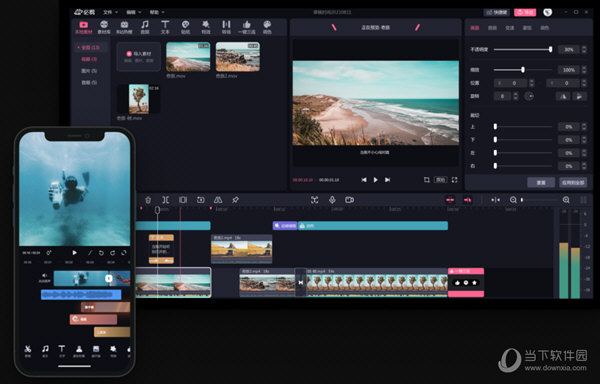Click the crop clip icon beside the split tool
The height and width of the screenshot is (384, 600).
pyautogui.click(x=183, y=200)
